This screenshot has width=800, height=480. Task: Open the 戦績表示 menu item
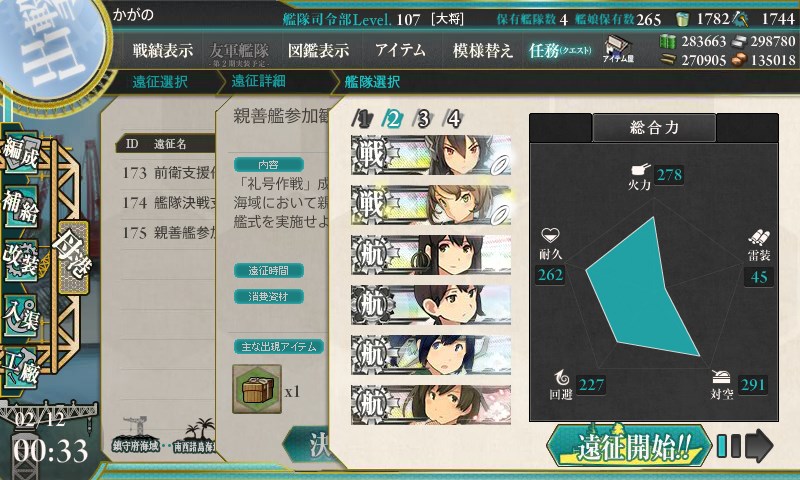click(x=163, y=50)
